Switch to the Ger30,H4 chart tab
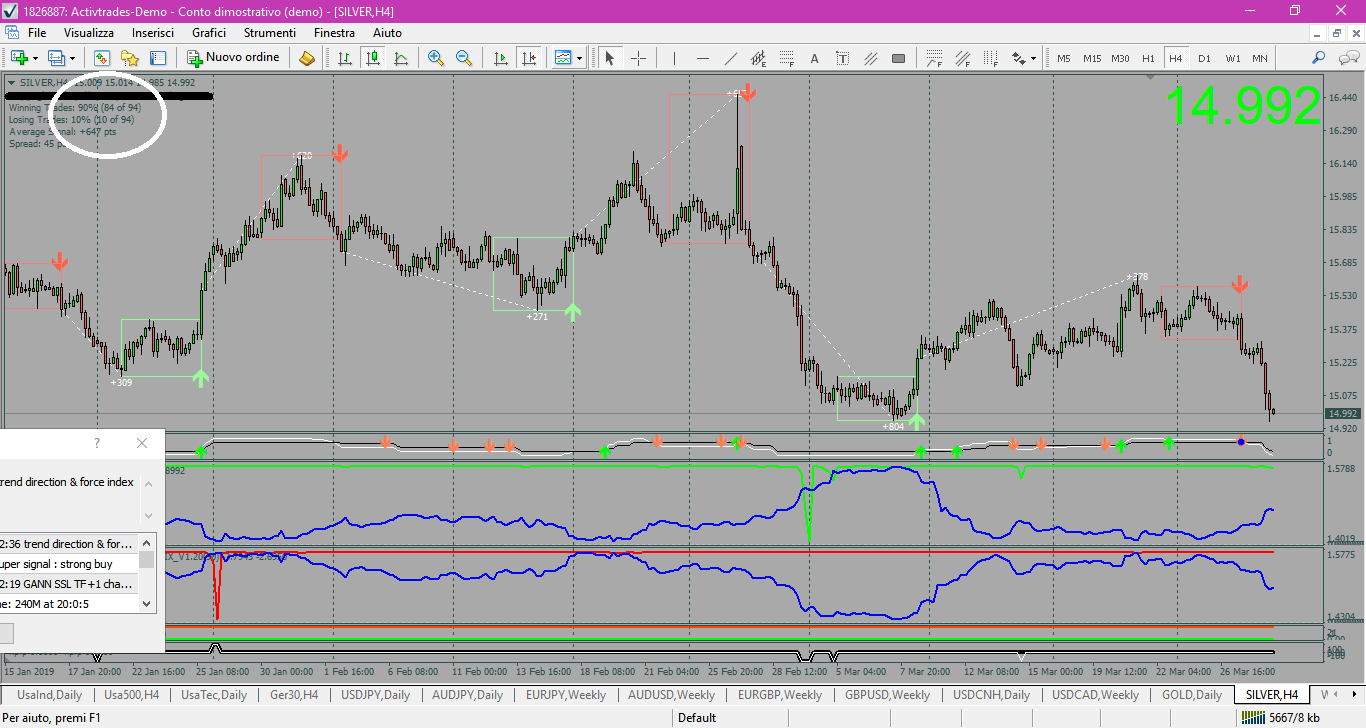The width and height of the screenshot is (1366, 728). click(294, 695)
